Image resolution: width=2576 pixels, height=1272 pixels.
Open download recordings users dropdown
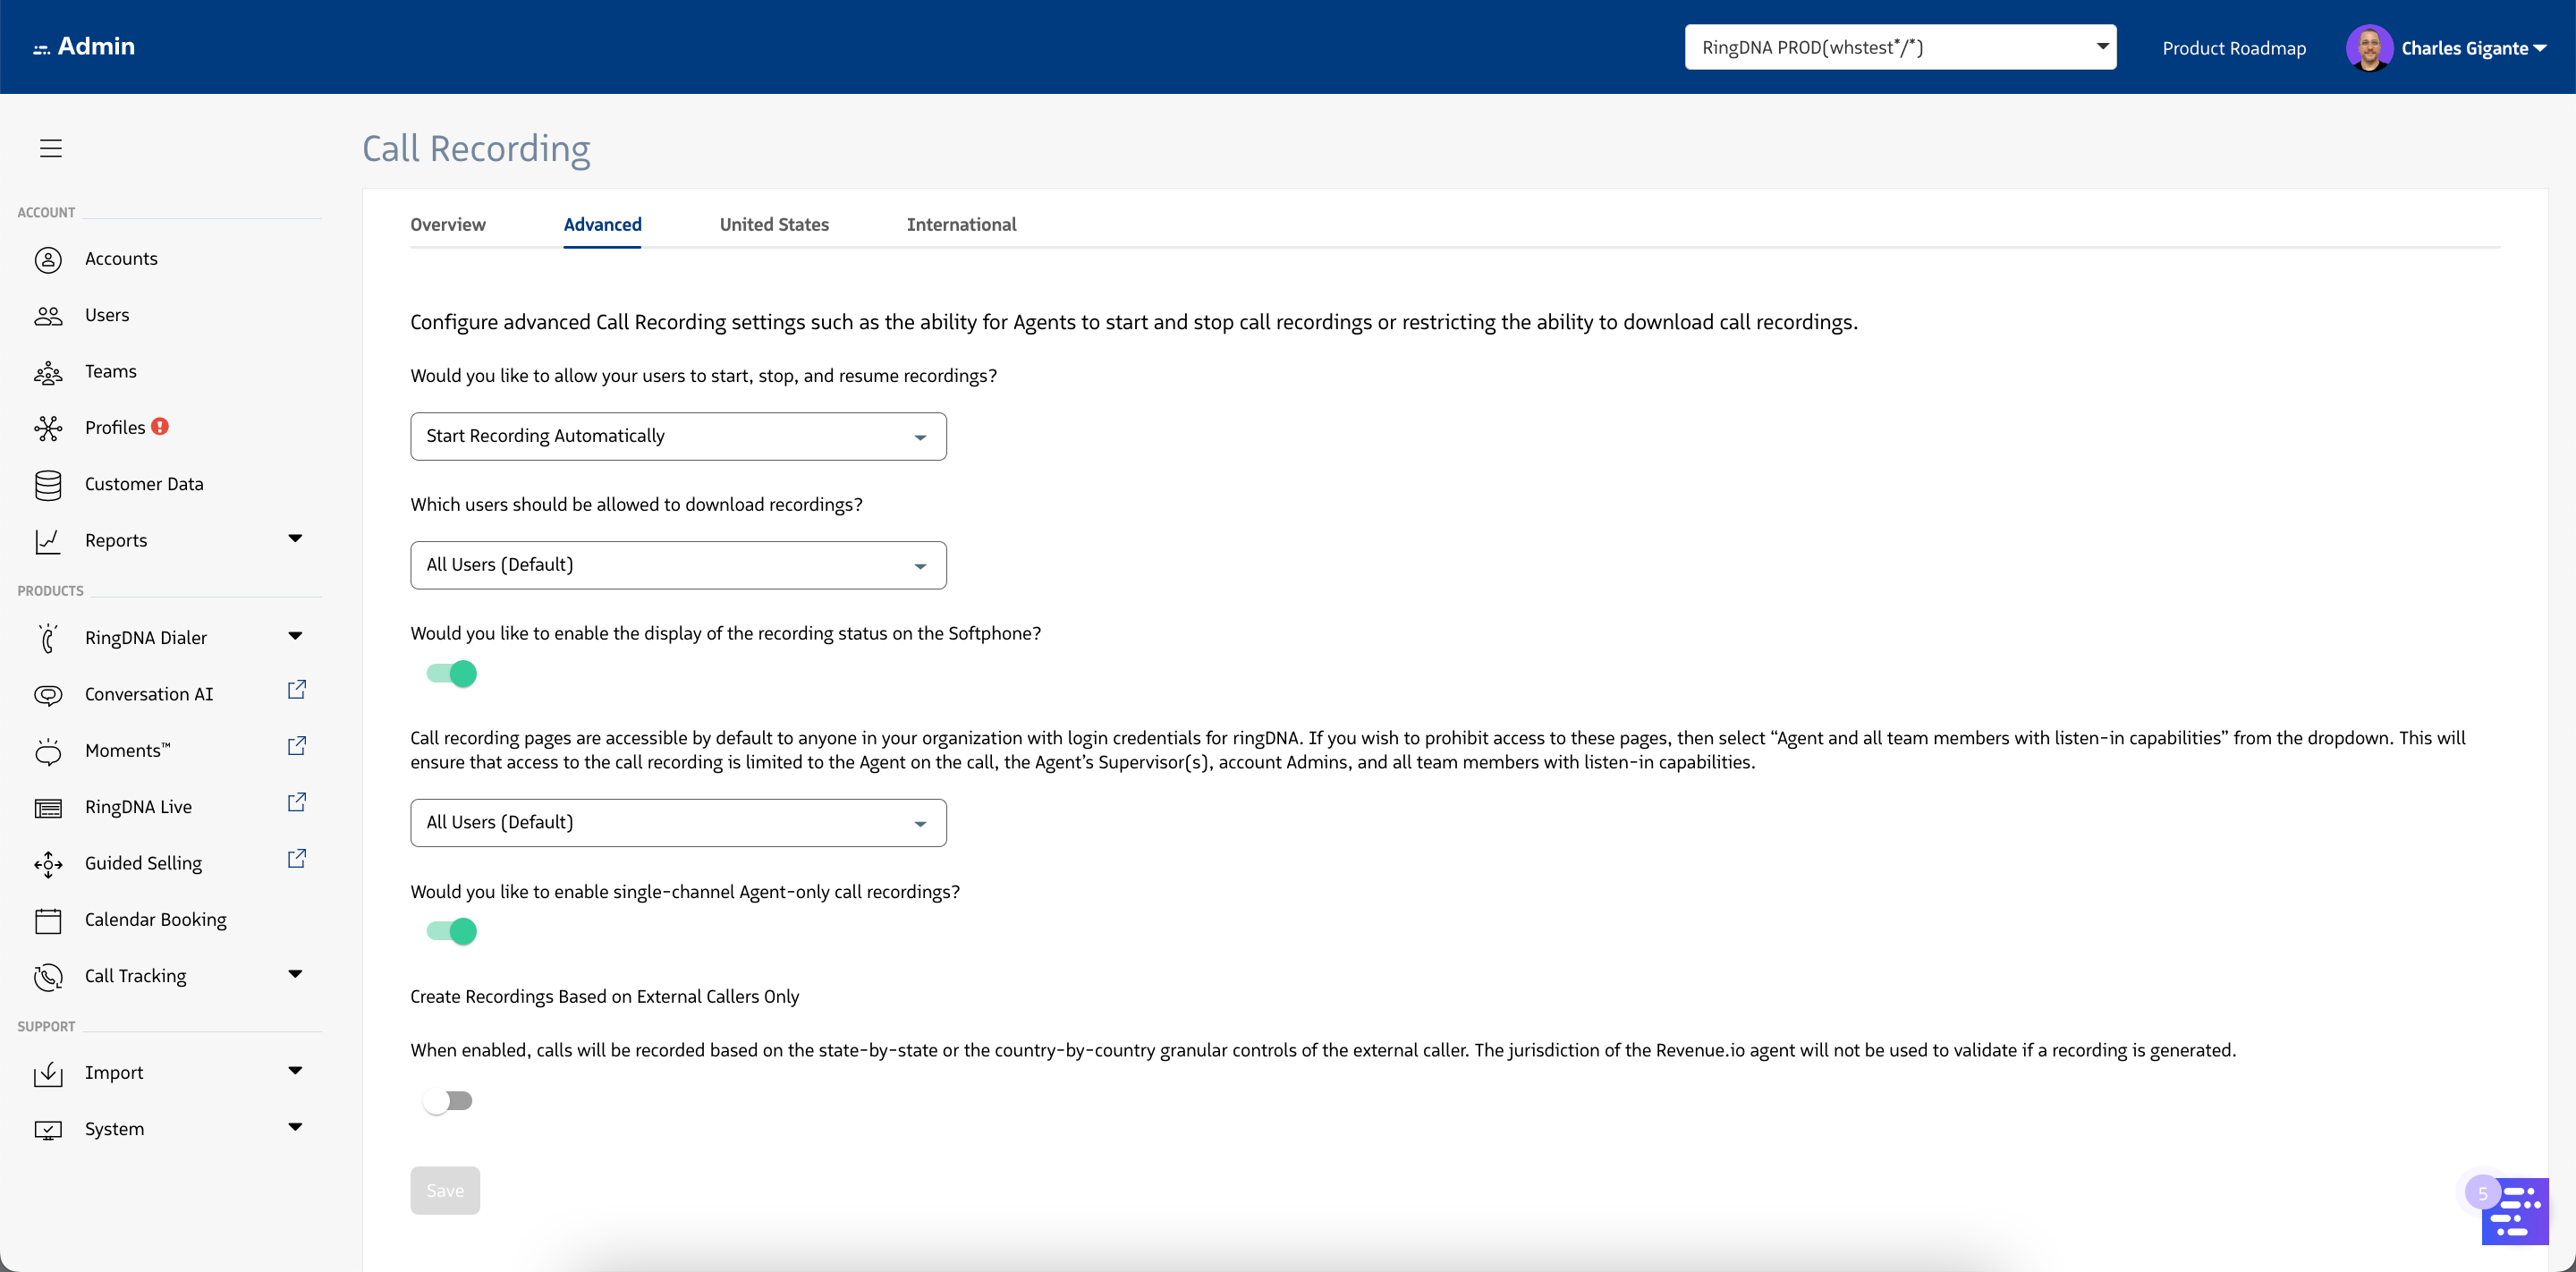click(678, 565)
